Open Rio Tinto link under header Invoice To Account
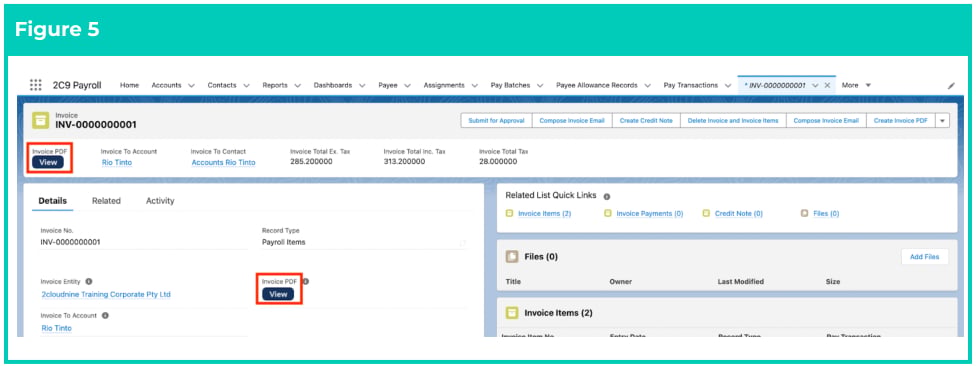 pyautogui.click(x=117, y=162)
